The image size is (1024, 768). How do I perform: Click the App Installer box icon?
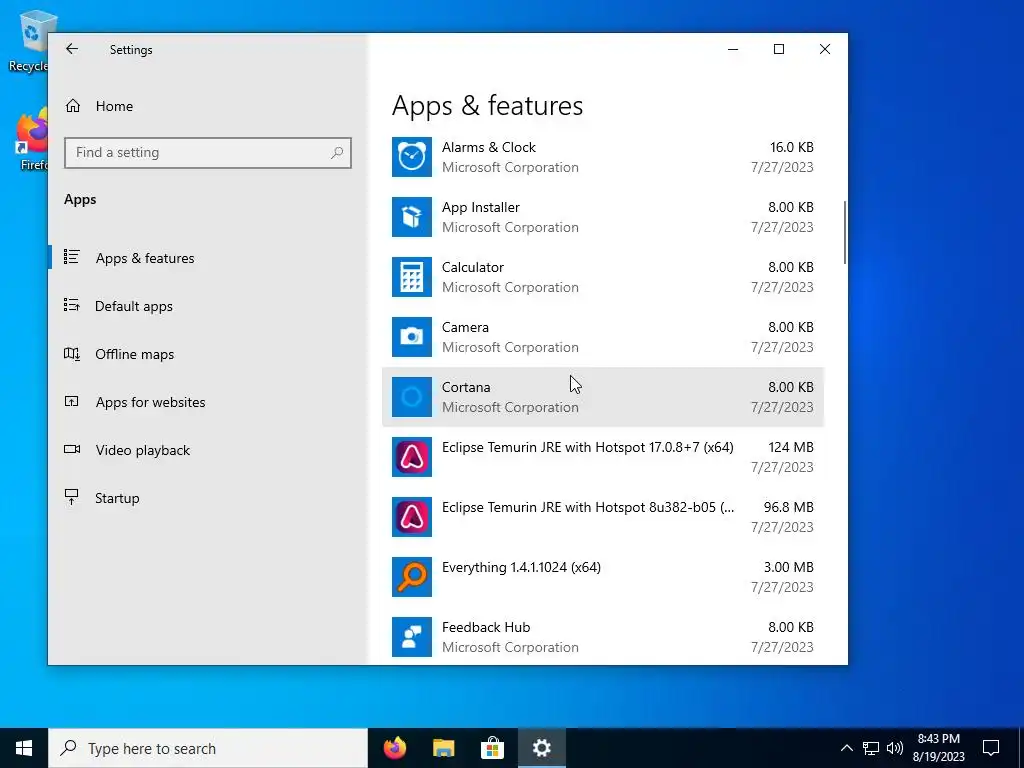pos(411,217)
